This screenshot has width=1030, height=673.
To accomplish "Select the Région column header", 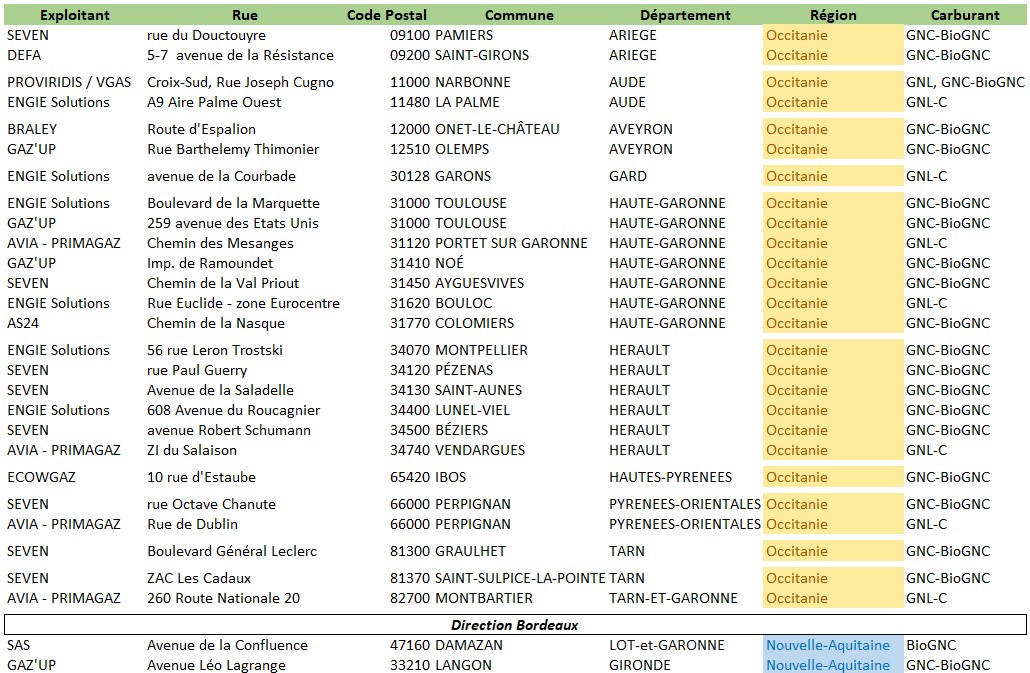I will click(833, 15).
